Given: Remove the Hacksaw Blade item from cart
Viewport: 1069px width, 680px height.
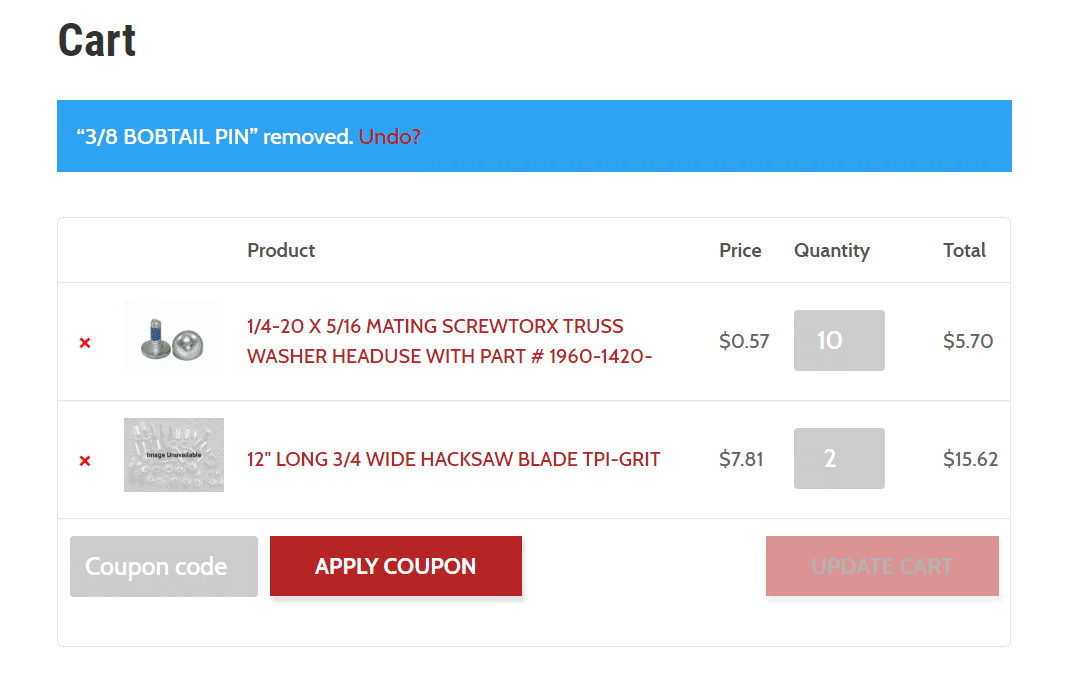Looking at the screenshot, I should pyautogui.click(x=85, y=460).
